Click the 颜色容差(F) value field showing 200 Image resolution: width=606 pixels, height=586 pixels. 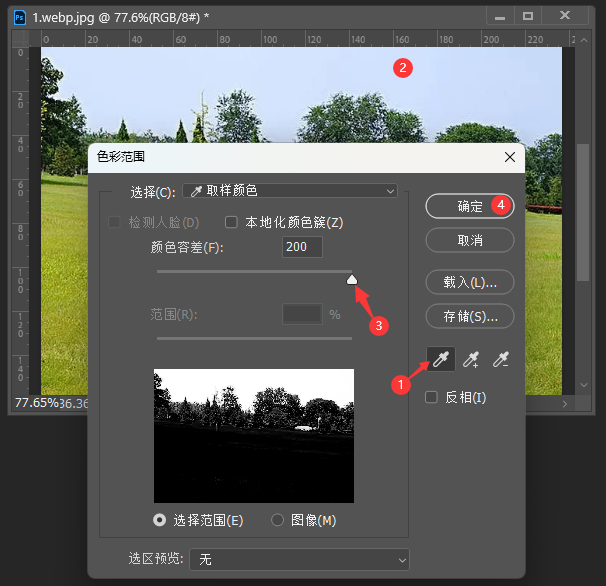(x=302, y=247)
